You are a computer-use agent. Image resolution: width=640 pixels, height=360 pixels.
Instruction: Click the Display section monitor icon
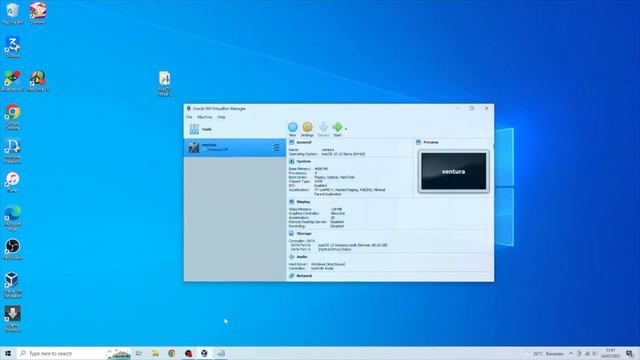pyautogui.click(x=291, y=202)
